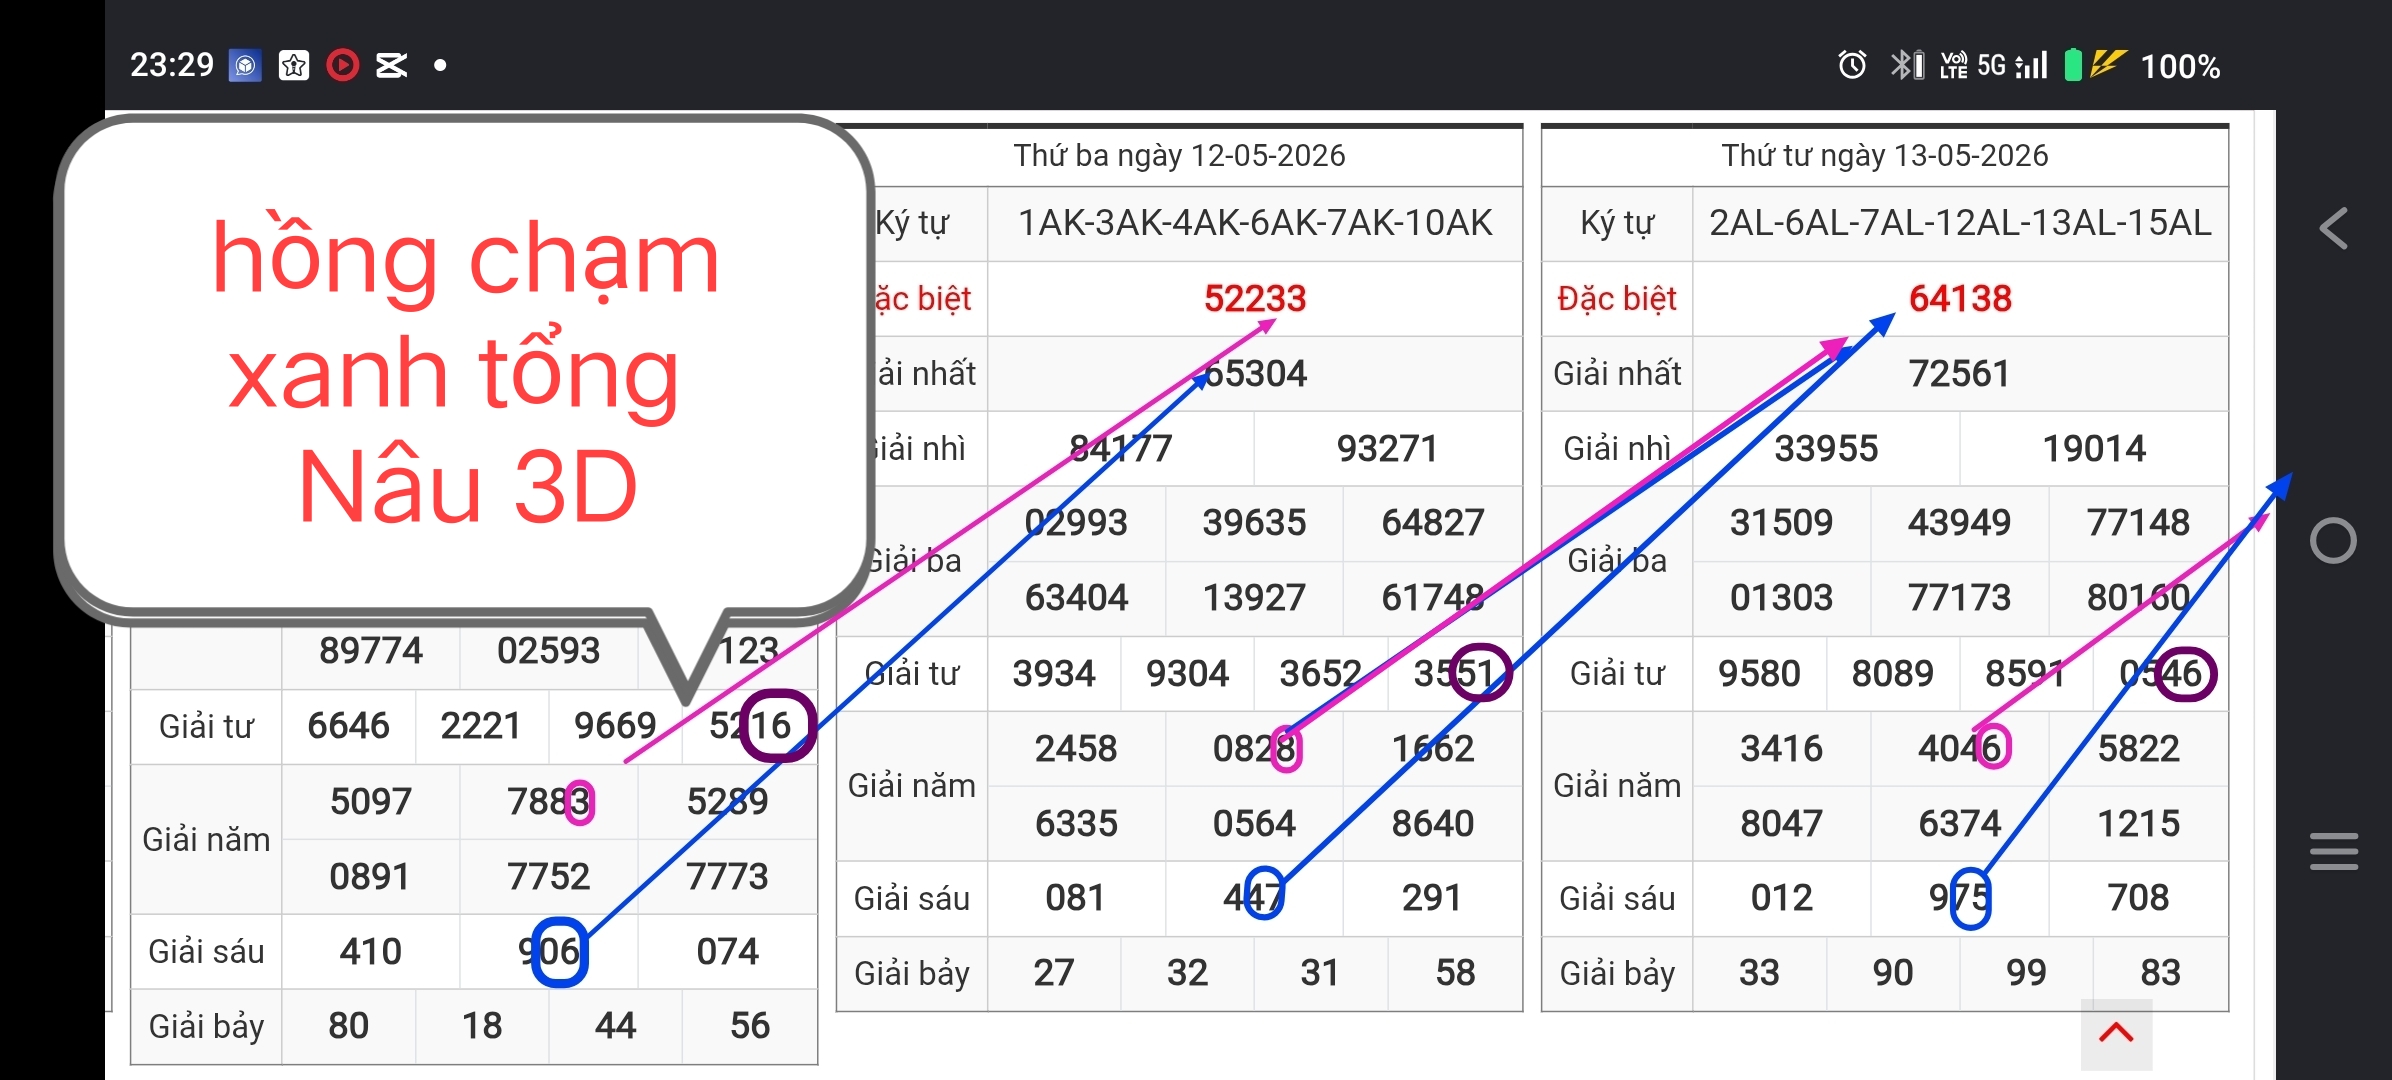Image resolution: width=2392 pixels, height=1080 pixels.
Task: Tap the Android home circle button
Action: 2333,541
